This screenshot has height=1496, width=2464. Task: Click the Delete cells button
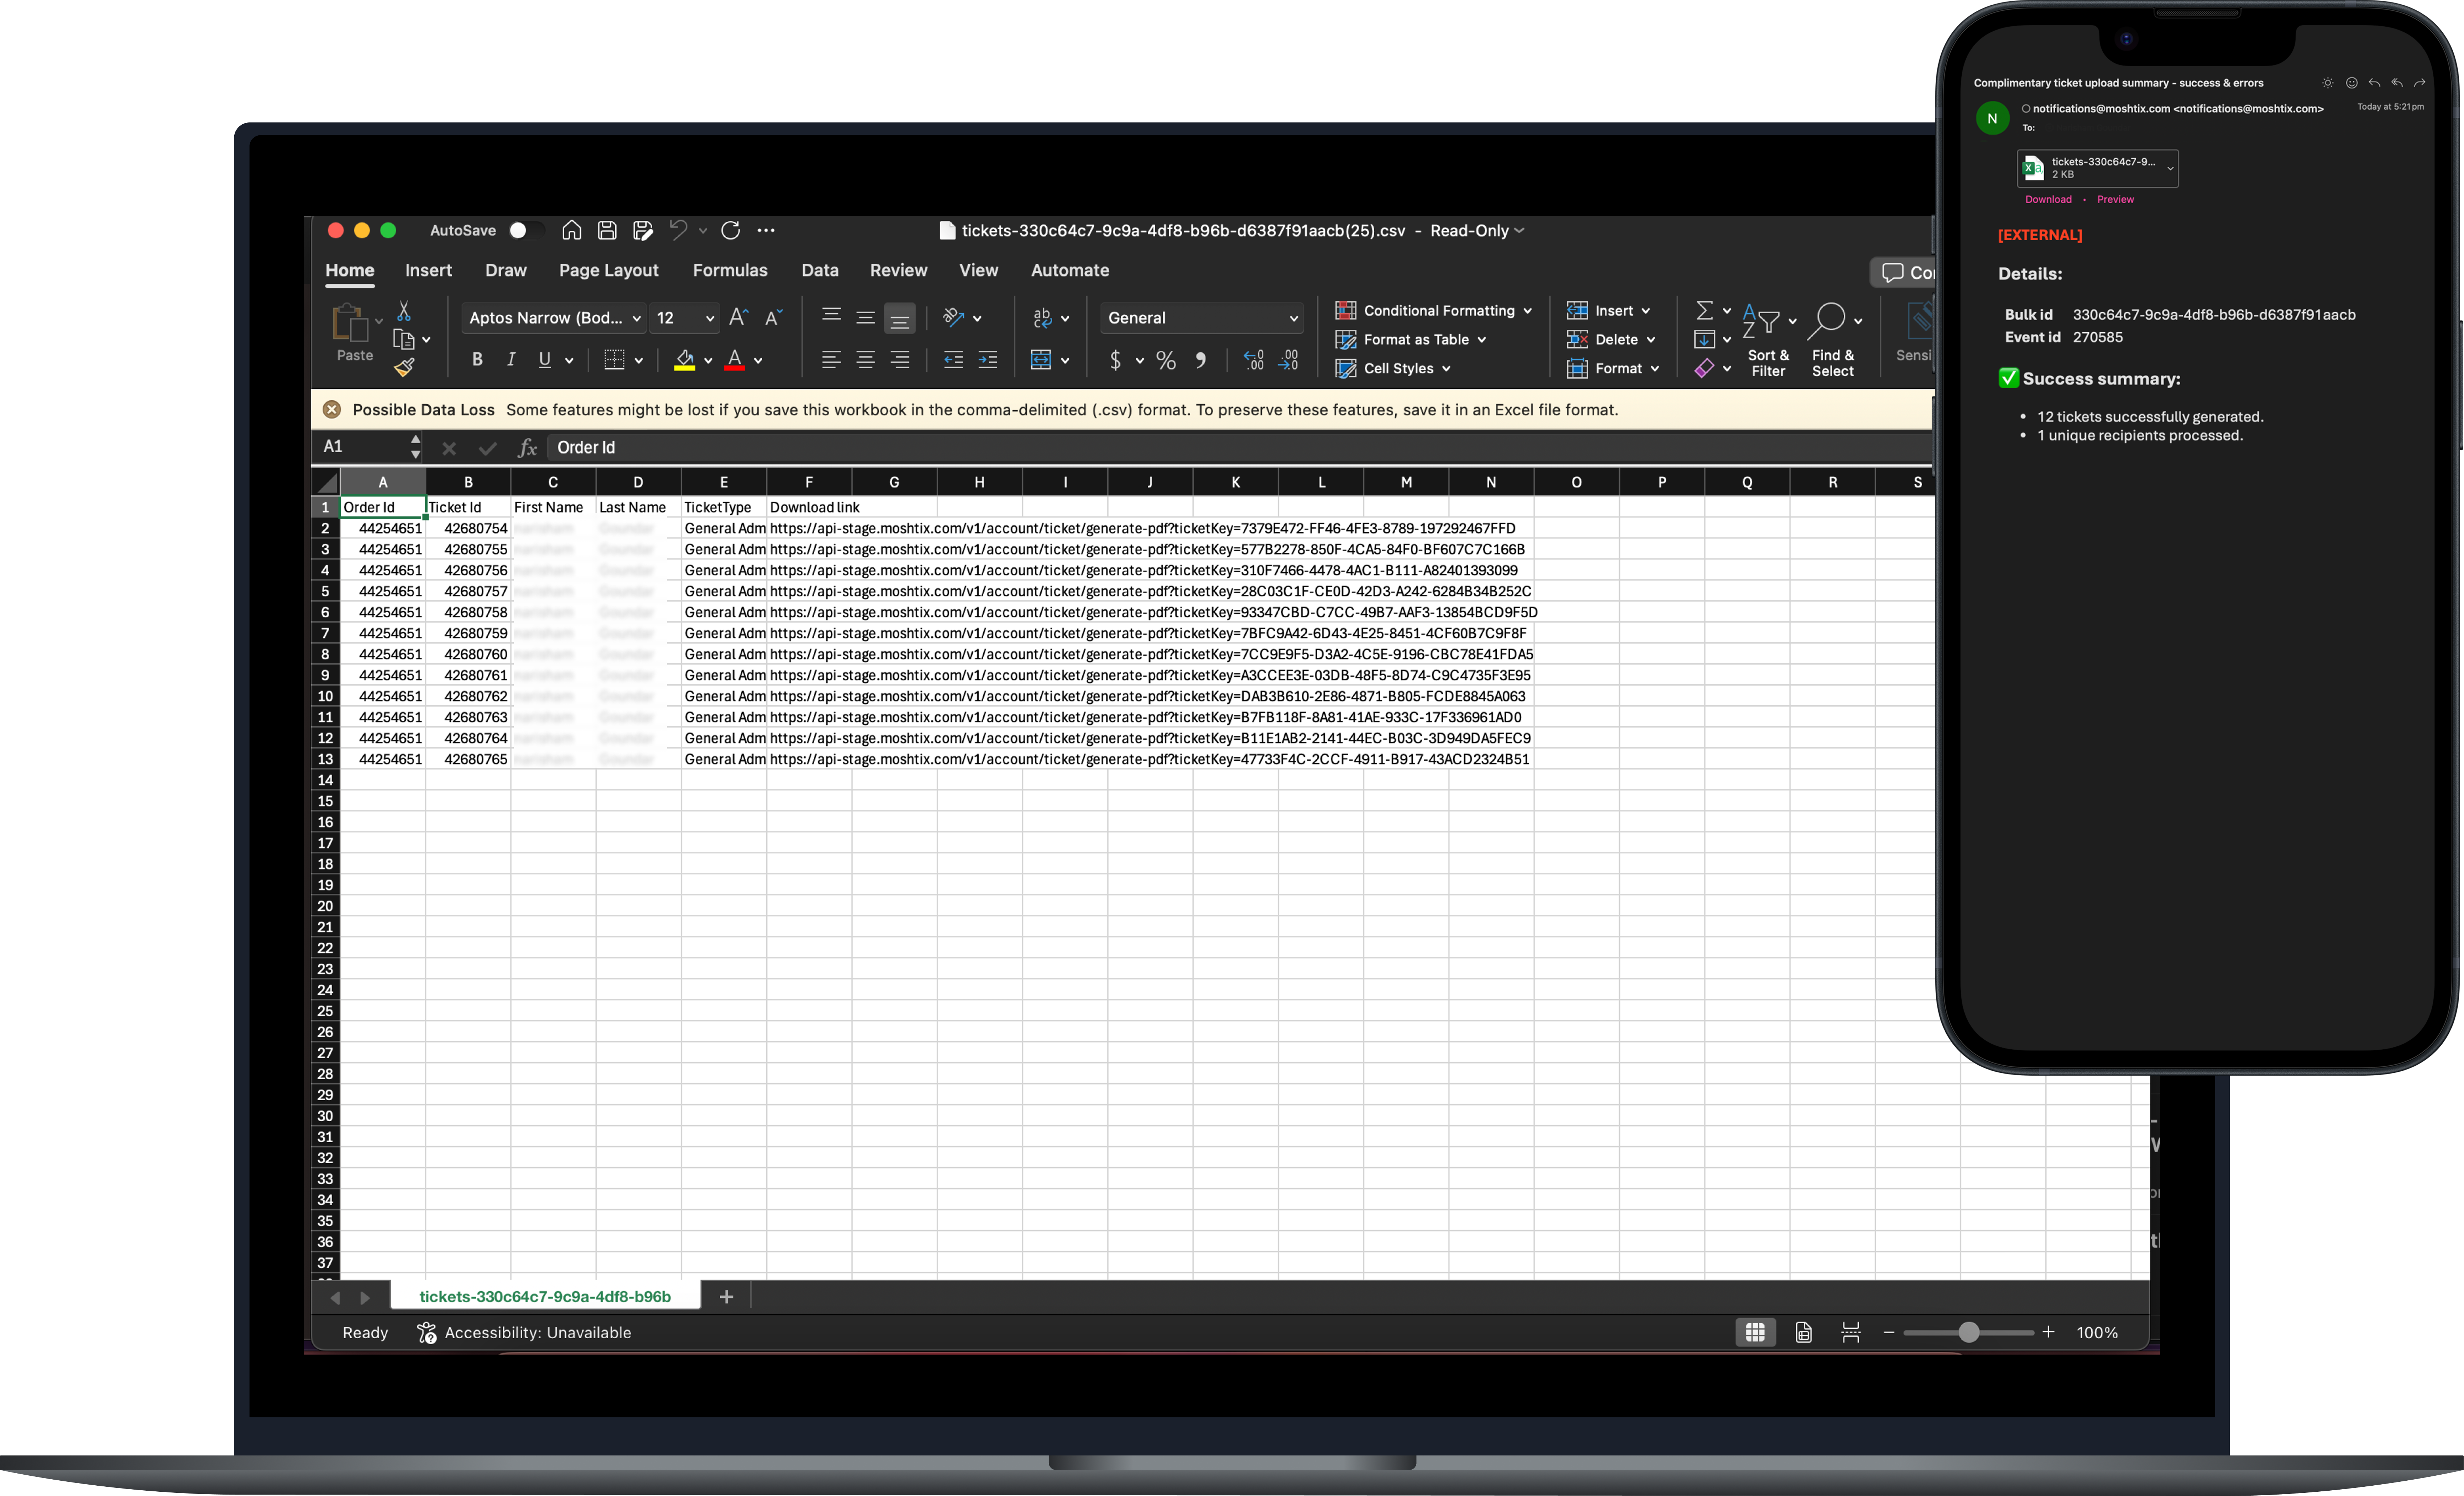(x=1610, y=340)
